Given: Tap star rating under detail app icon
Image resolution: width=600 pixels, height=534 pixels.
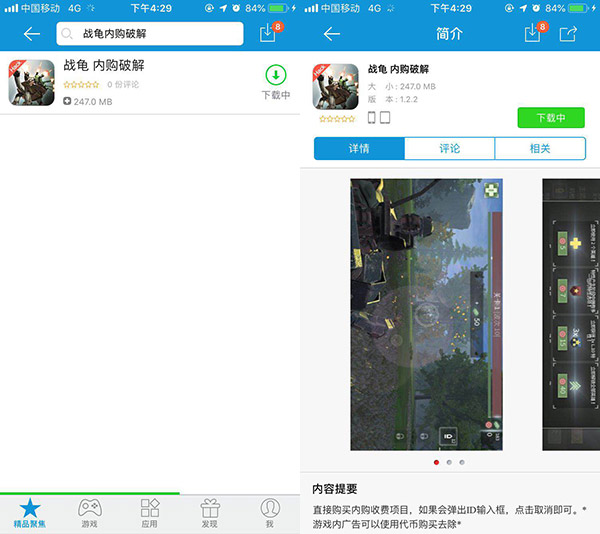Looking at the screenshot, I should (337, 119).
